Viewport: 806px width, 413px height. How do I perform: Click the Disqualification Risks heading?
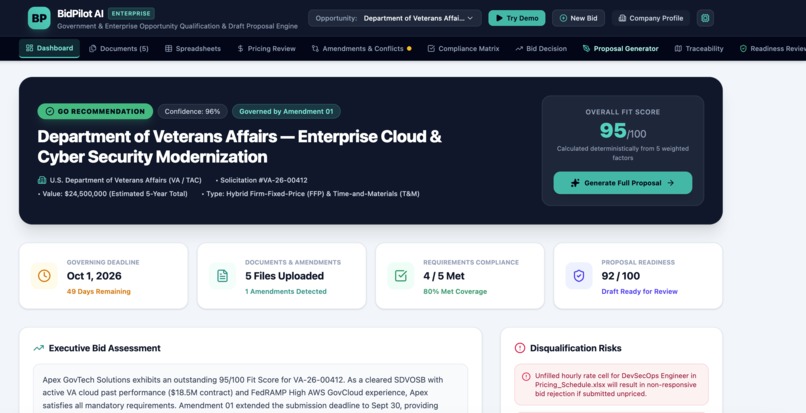click(576, 348)
